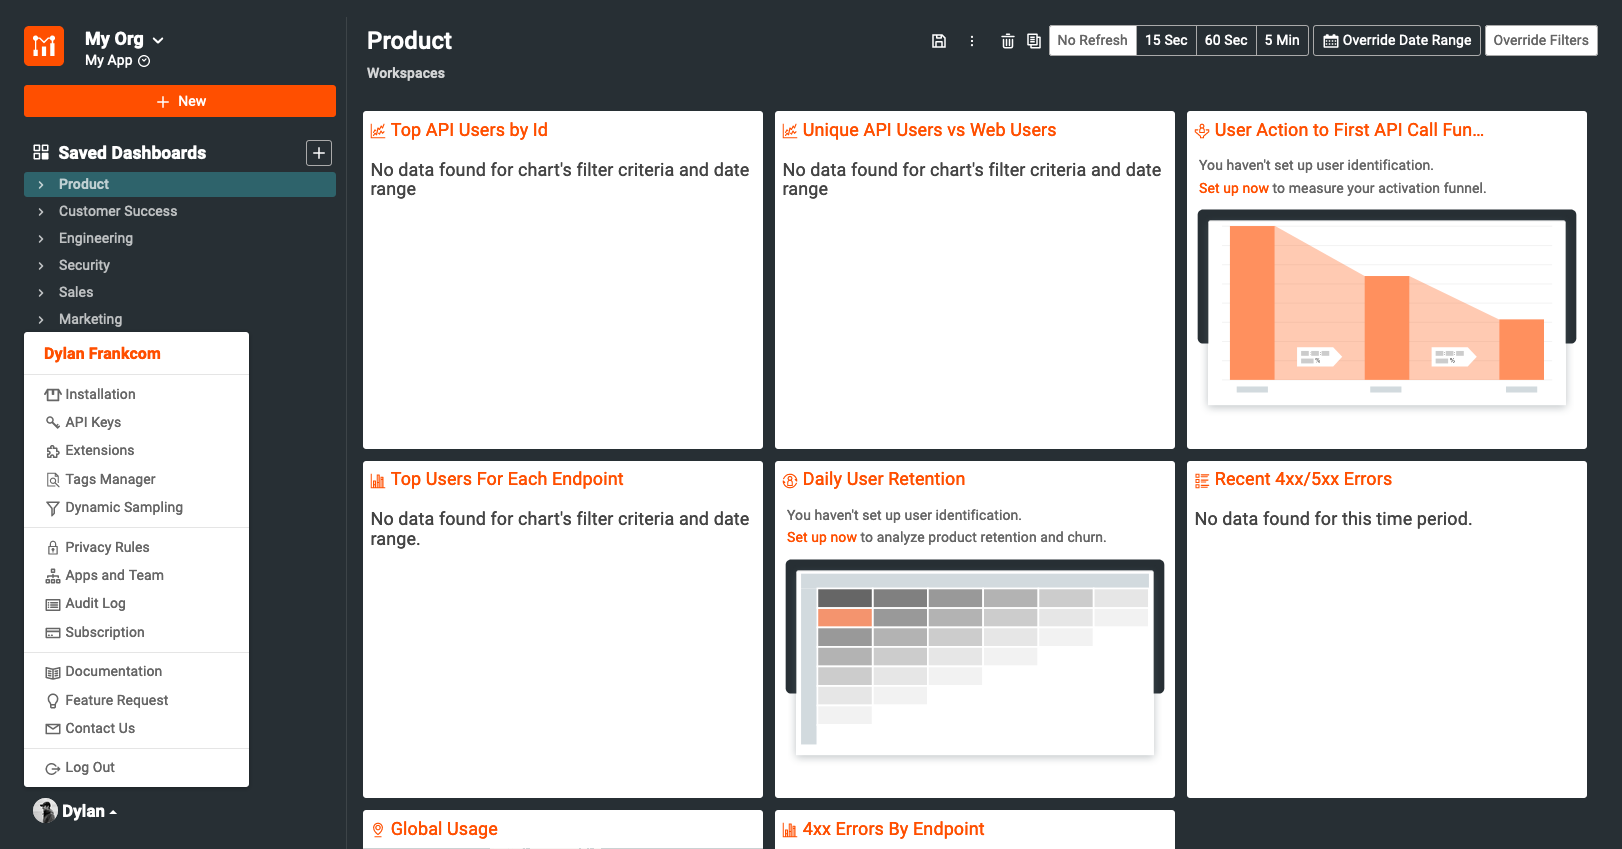Click the API Keys key icon
The width and height of the screenshot is (1622, 849).
click(x=53, y=423)
